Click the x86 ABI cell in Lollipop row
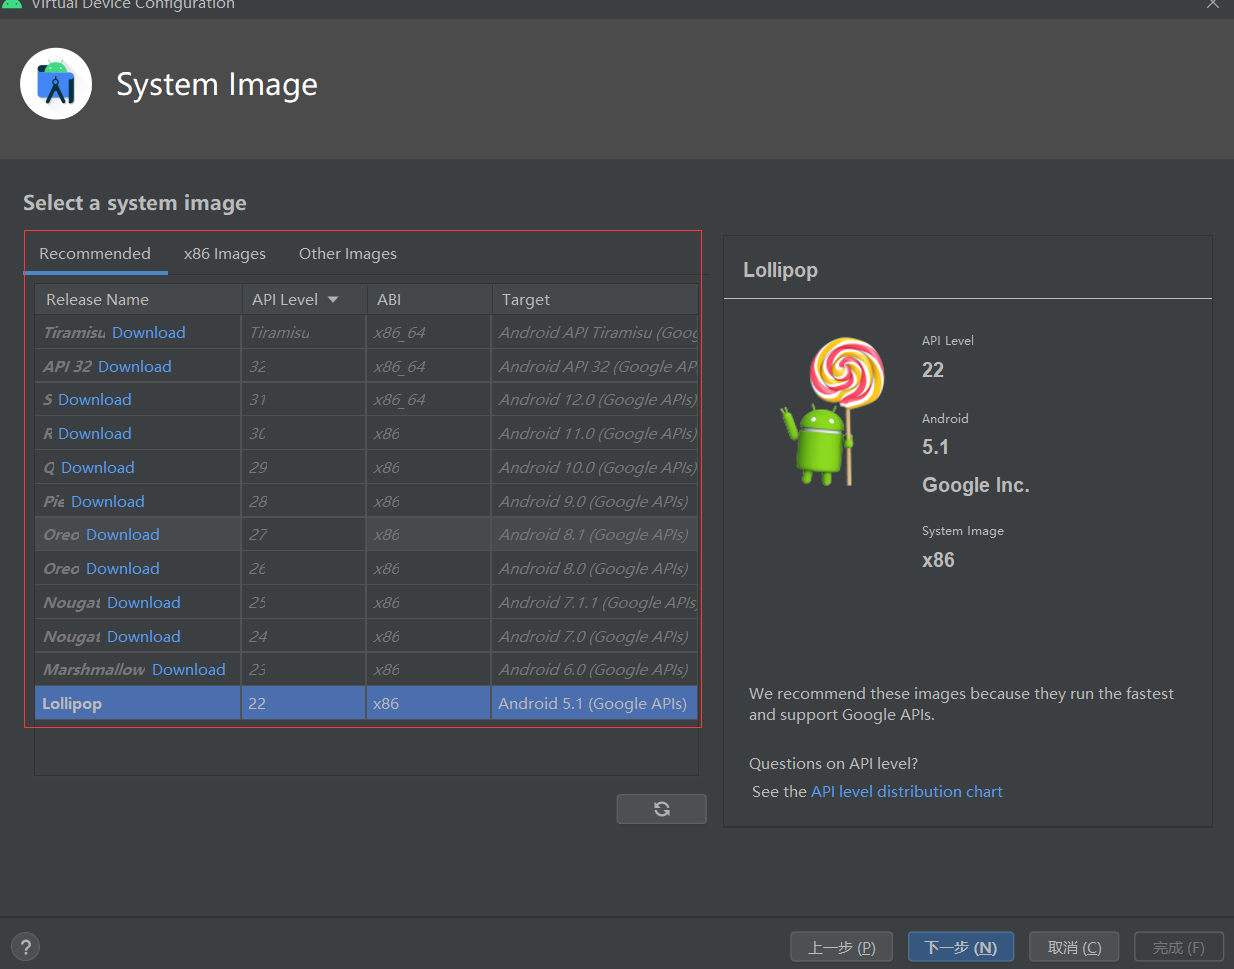Image resolution: width=1234 pixels, height=969 pixels. (429, 703)
